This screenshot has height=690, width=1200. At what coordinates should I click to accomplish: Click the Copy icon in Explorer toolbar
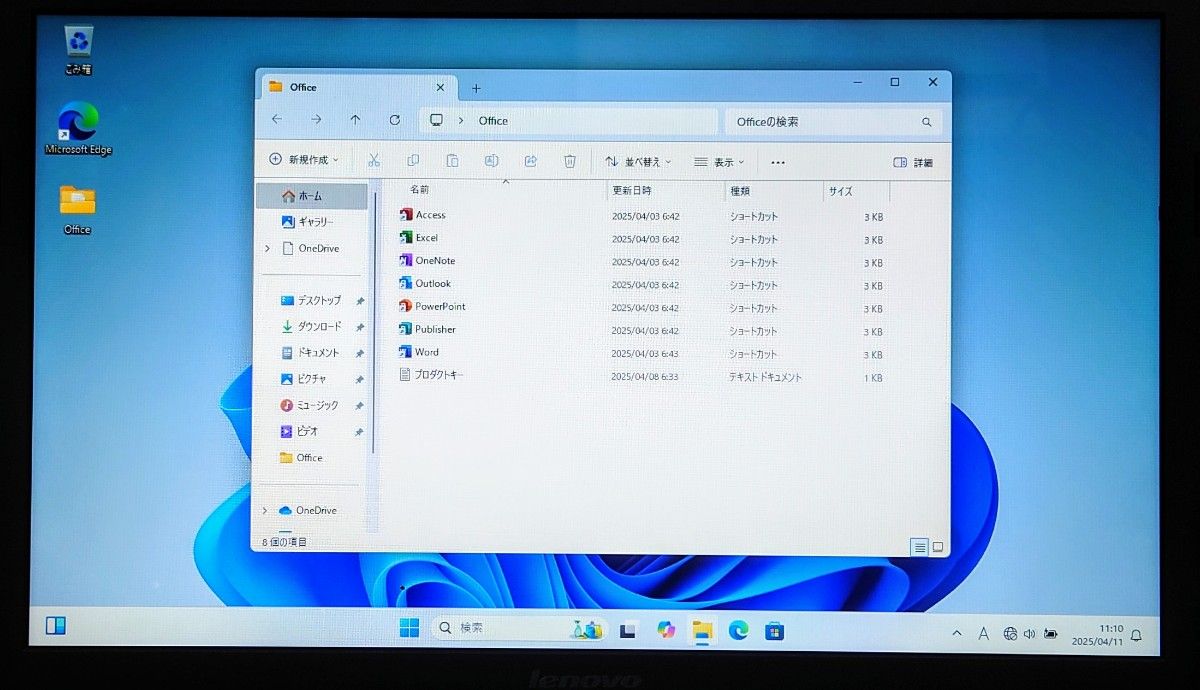point(413,161)
